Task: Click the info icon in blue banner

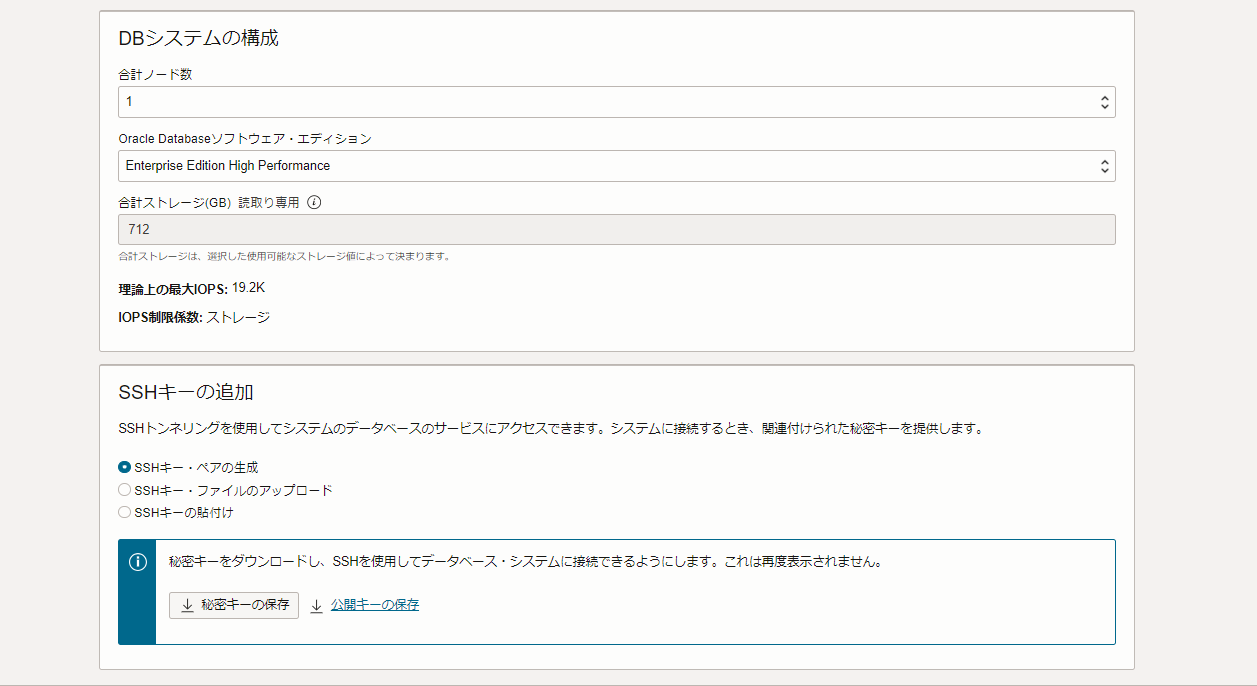Action: click(x=138, y=562)
